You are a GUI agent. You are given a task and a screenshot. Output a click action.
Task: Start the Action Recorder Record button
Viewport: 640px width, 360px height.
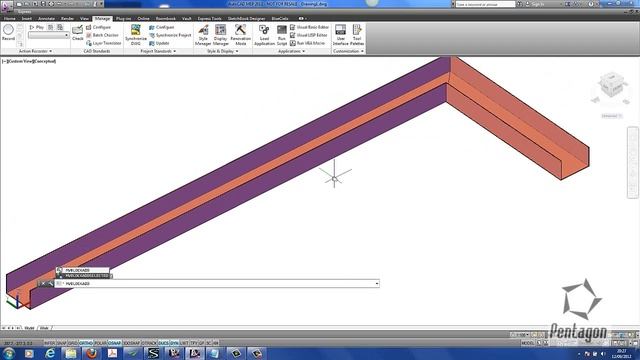click(8, 33)
